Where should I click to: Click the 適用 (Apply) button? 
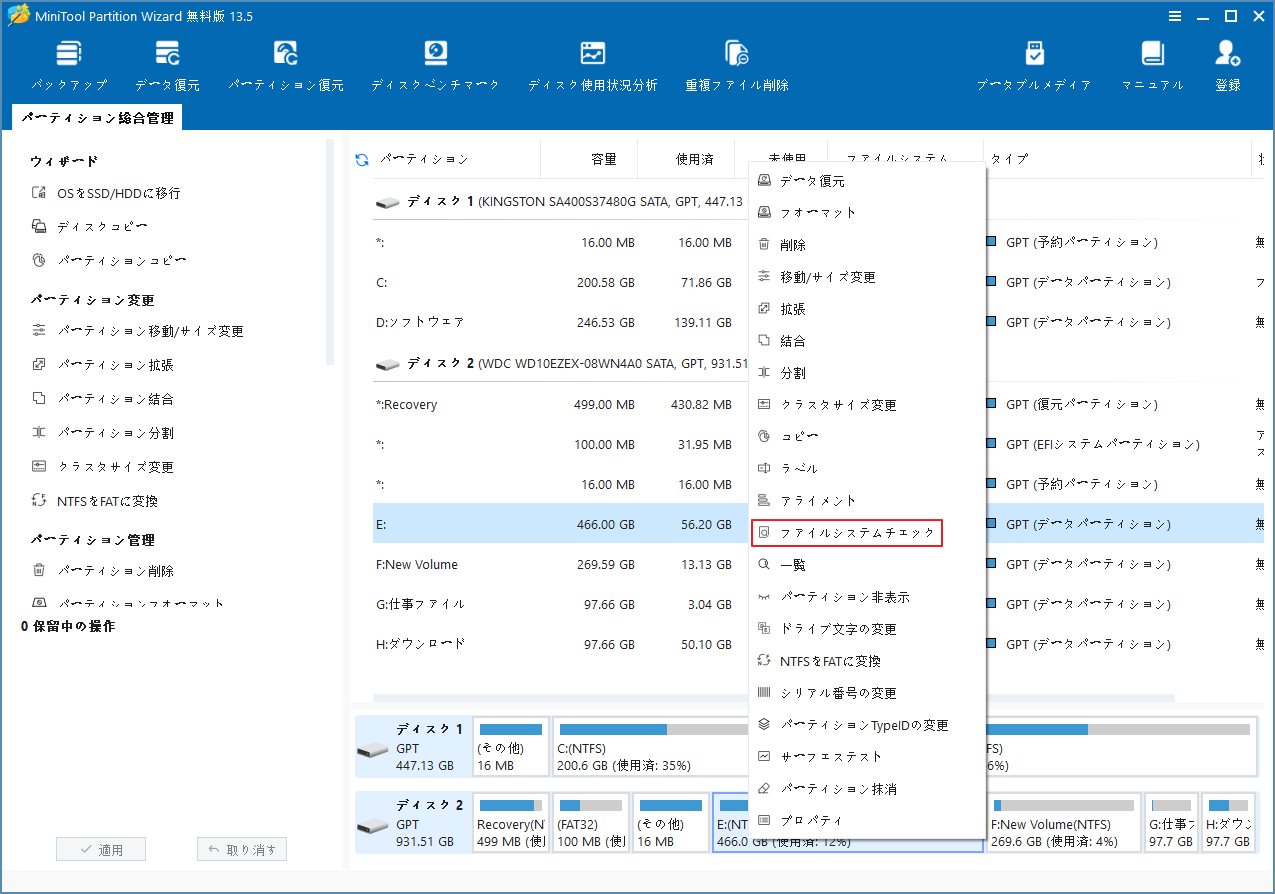100,847
